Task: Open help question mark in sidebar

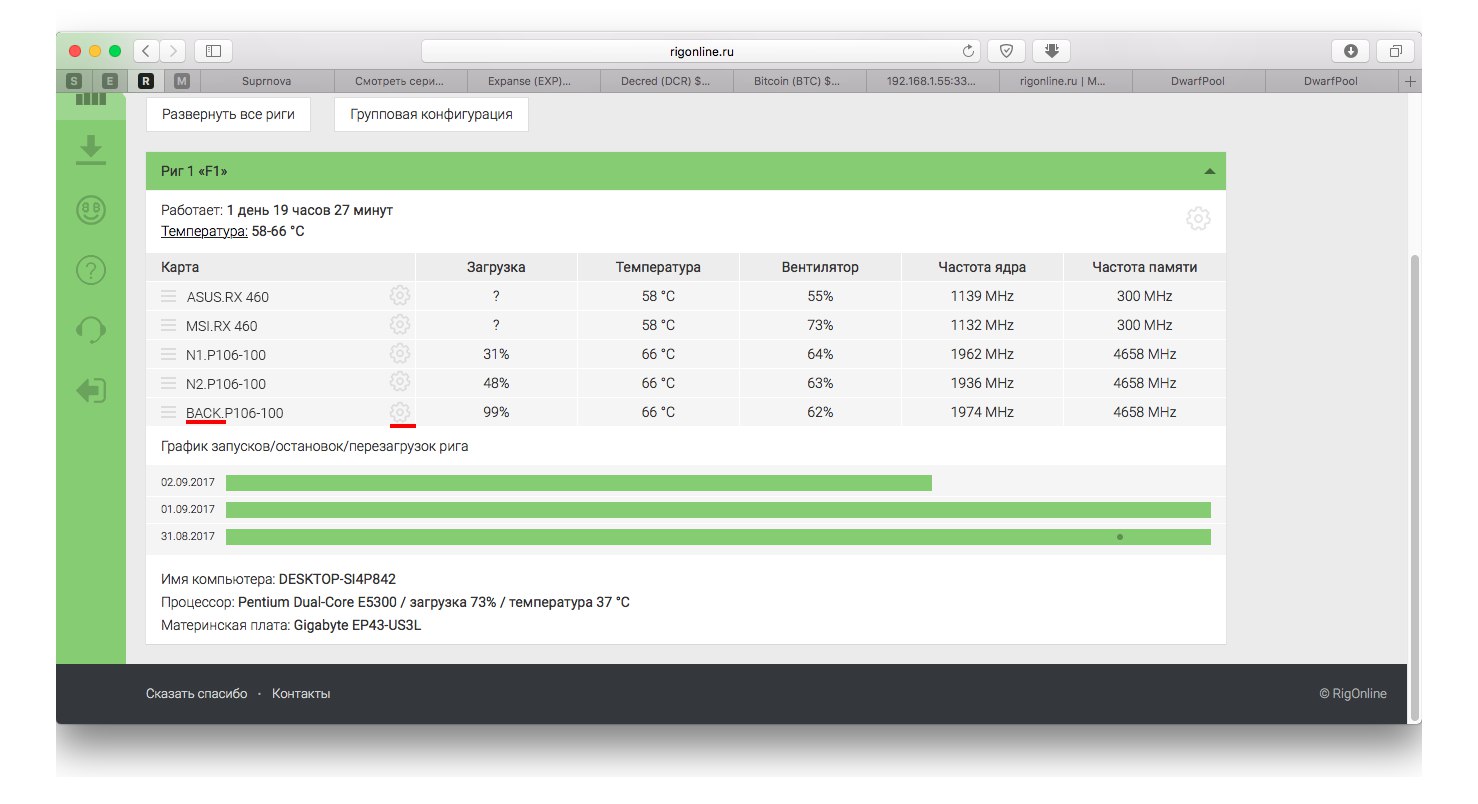Action: (x=91, y=269)
